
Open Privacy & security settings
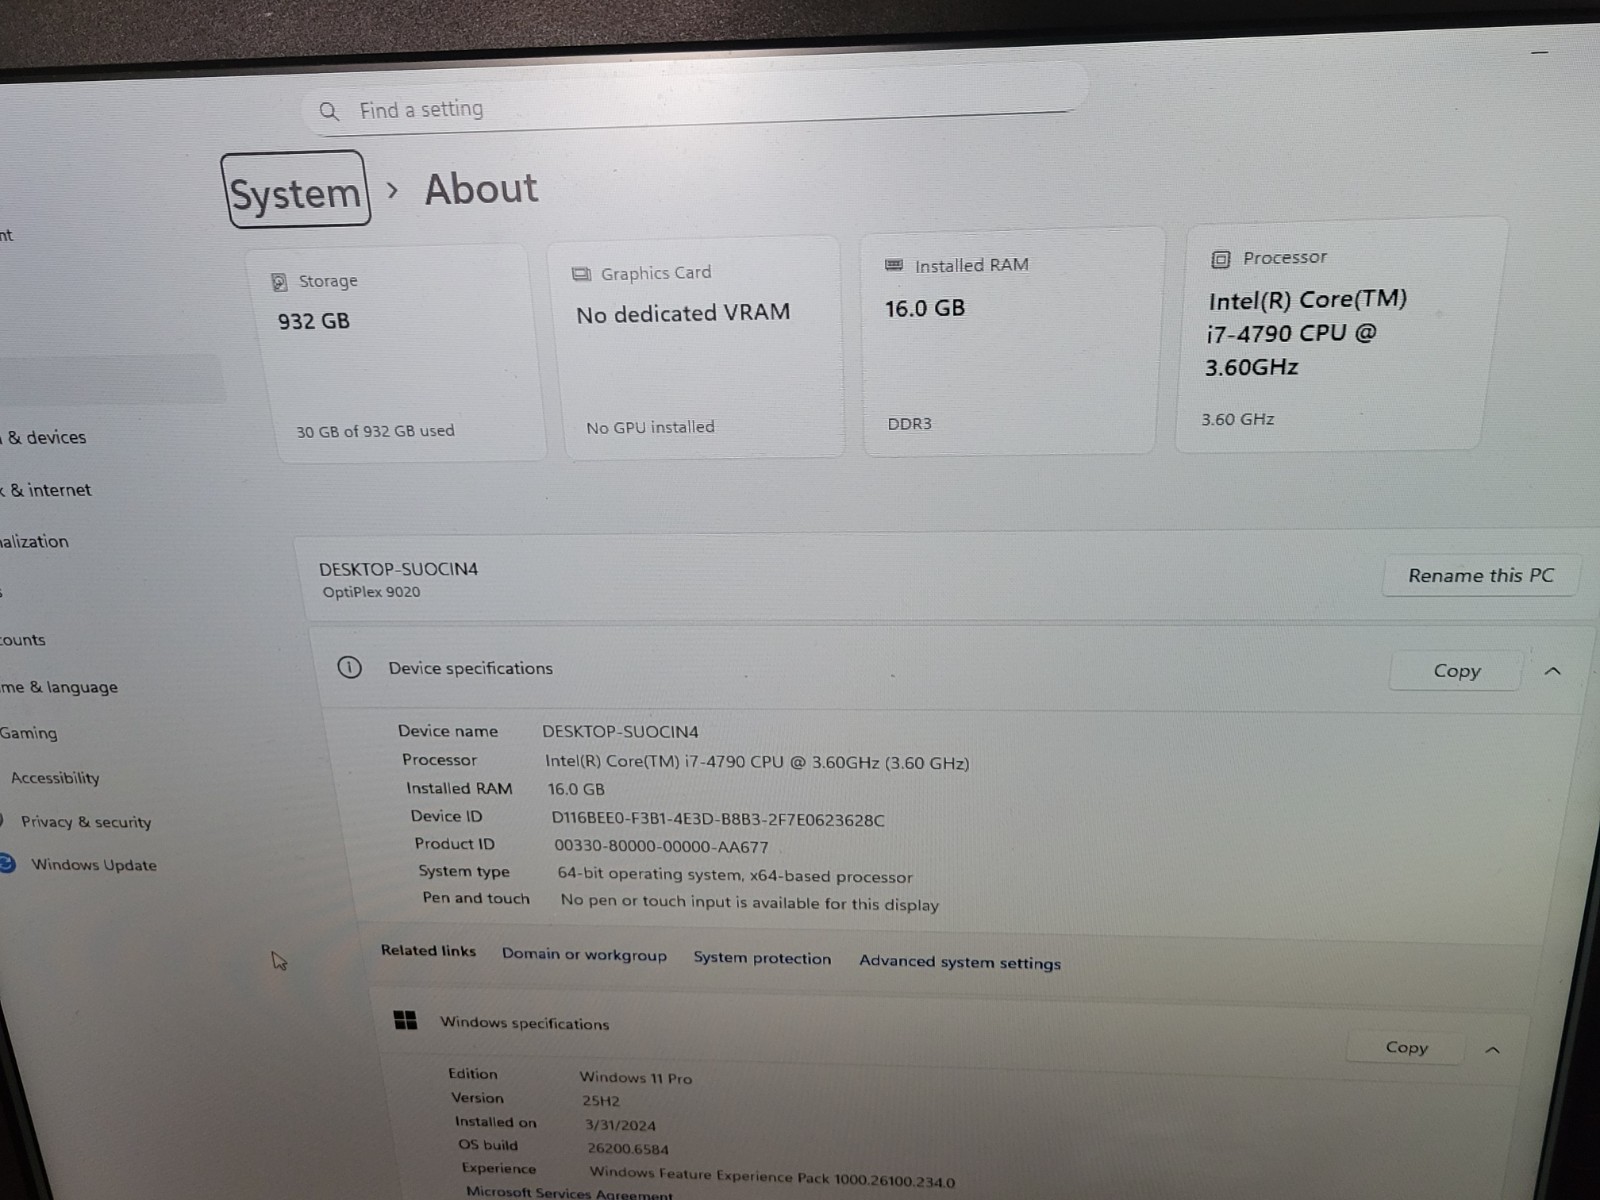tap(86, 821)
